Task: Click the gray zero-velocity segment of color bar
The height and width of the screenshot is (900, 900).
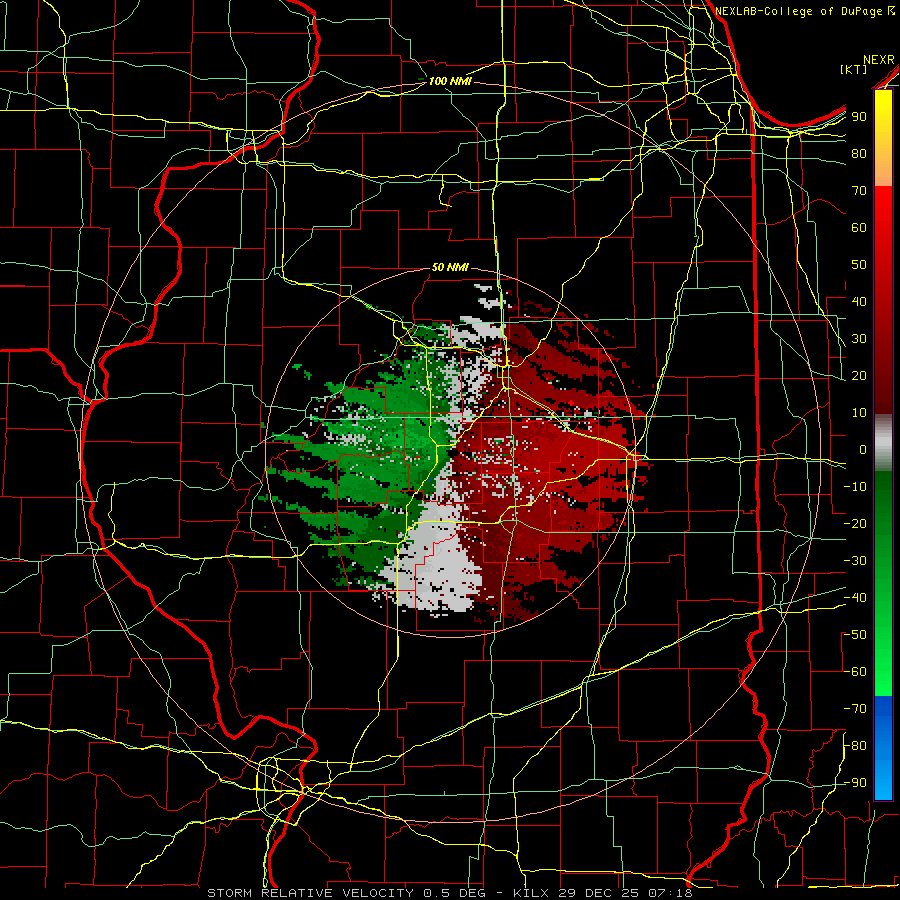Action: tap(883, 442)
